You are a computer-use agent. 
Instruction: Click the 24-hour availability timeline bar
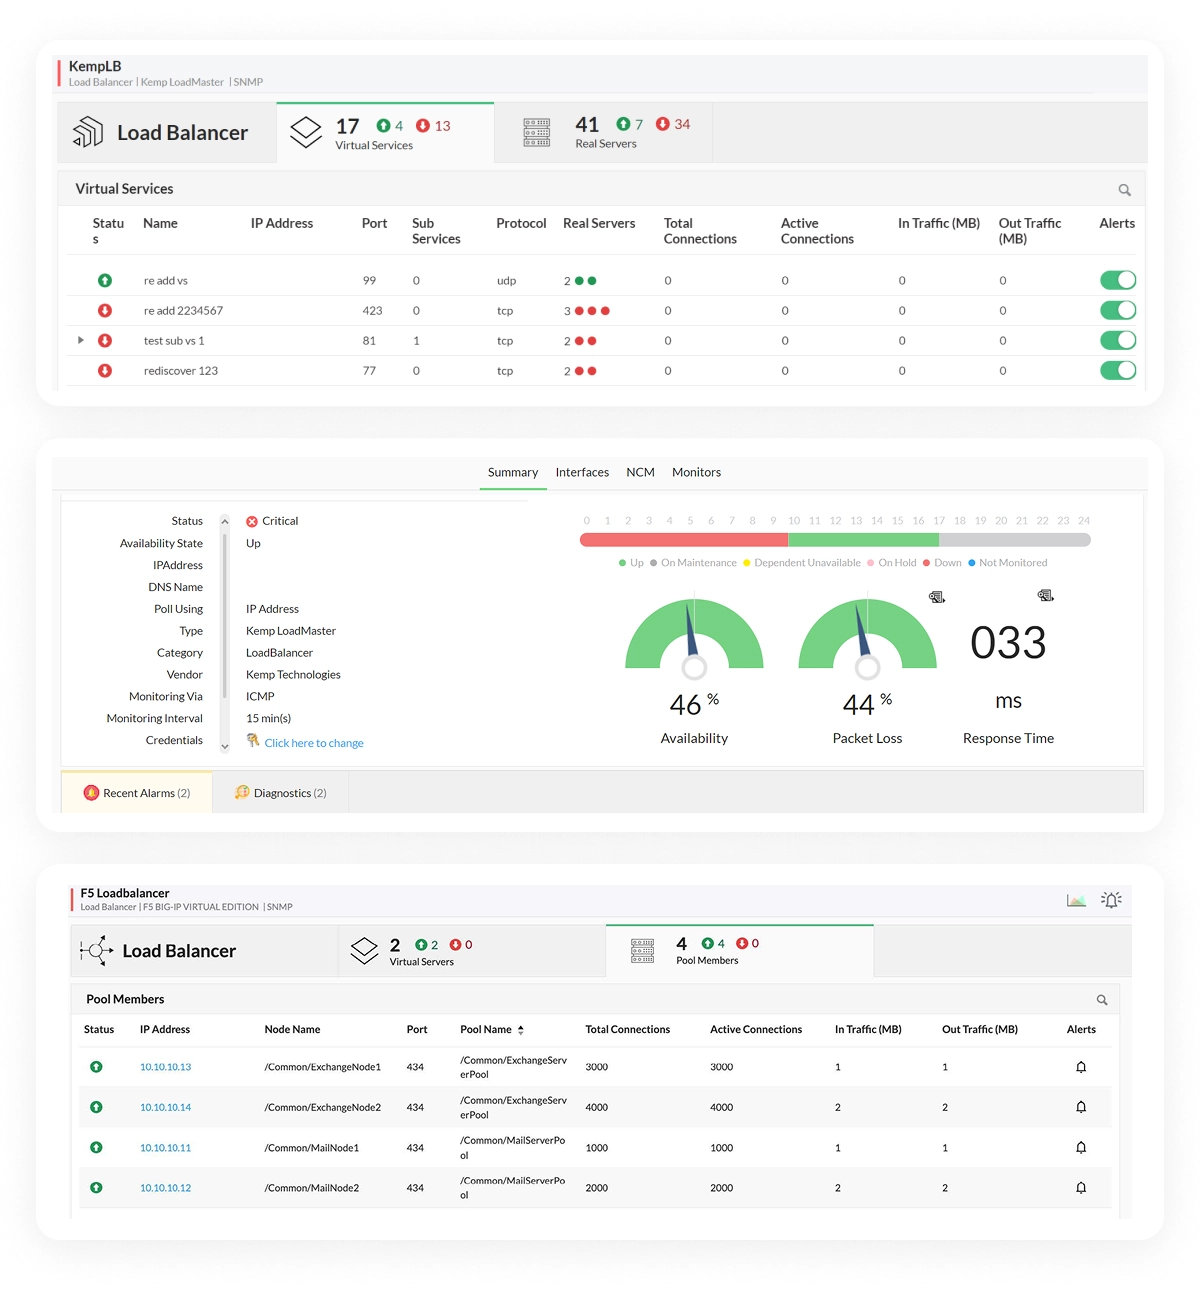point(835,539)
